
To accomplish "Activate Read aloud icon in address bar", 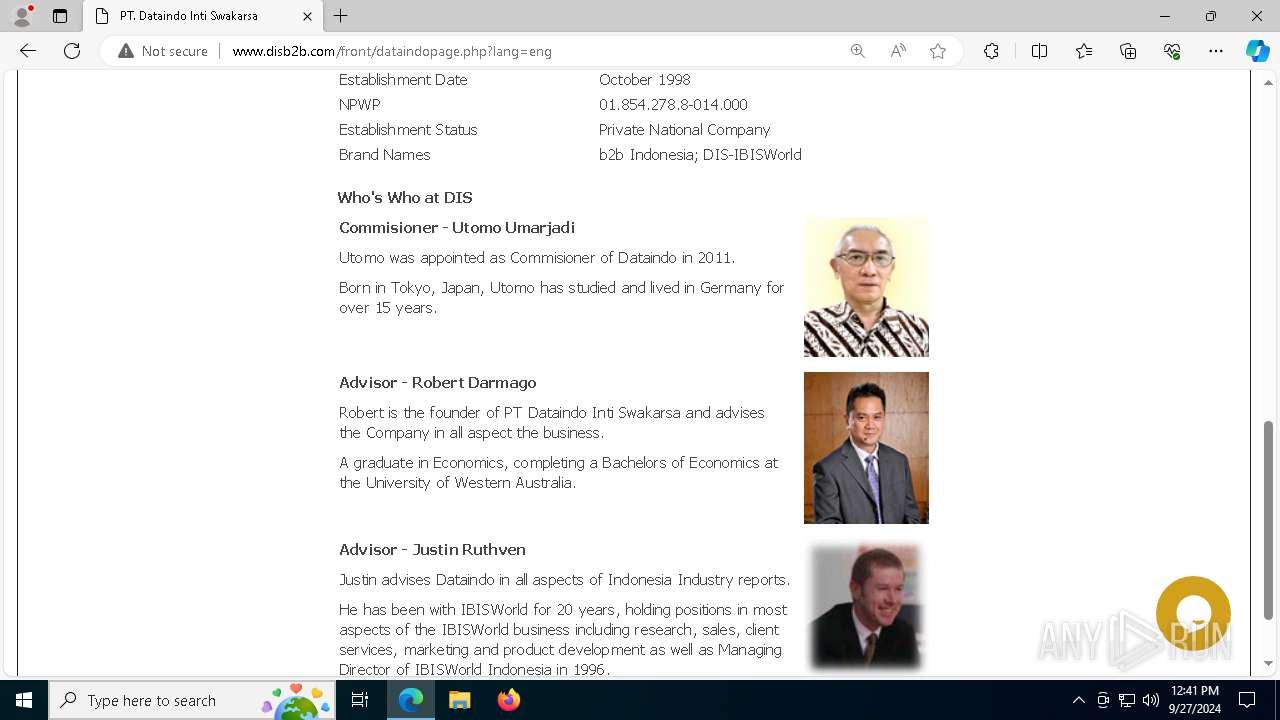I will coord(898,51).
